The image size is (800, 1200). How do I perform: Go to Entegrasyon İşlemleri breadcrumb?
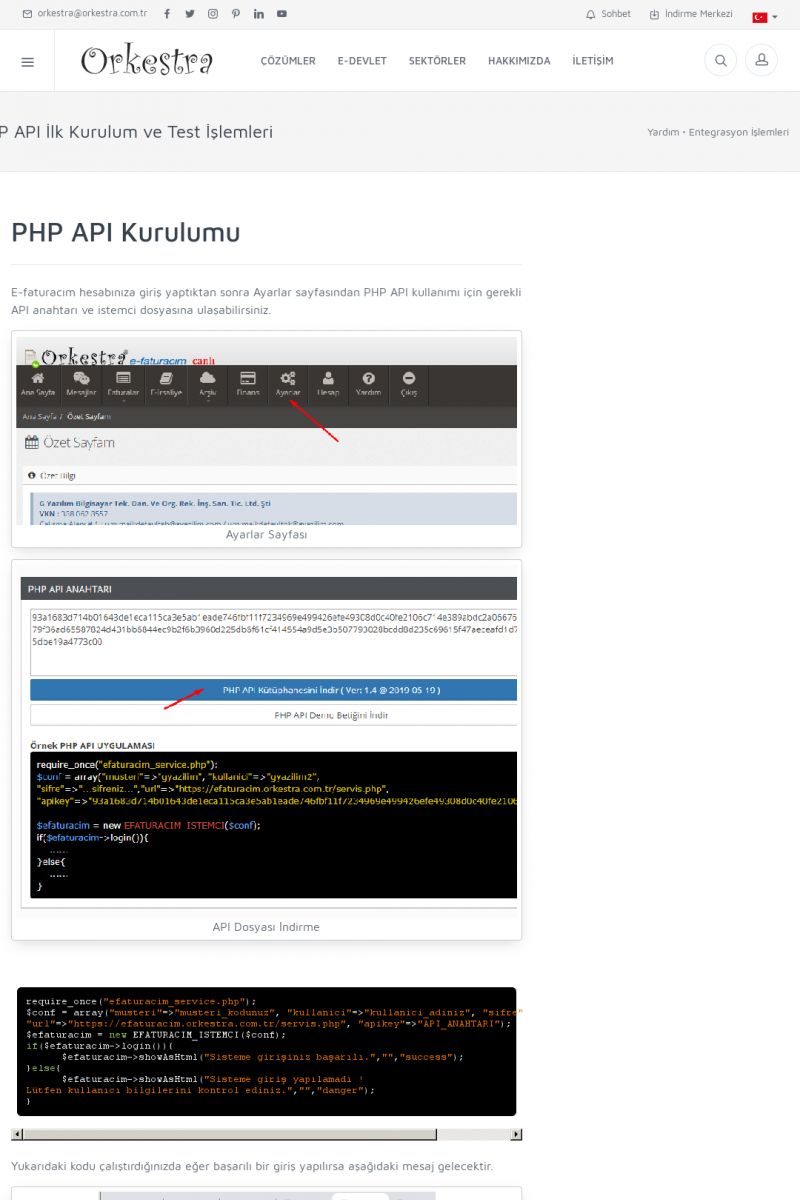pyautogui.click(x=739, y=132)
